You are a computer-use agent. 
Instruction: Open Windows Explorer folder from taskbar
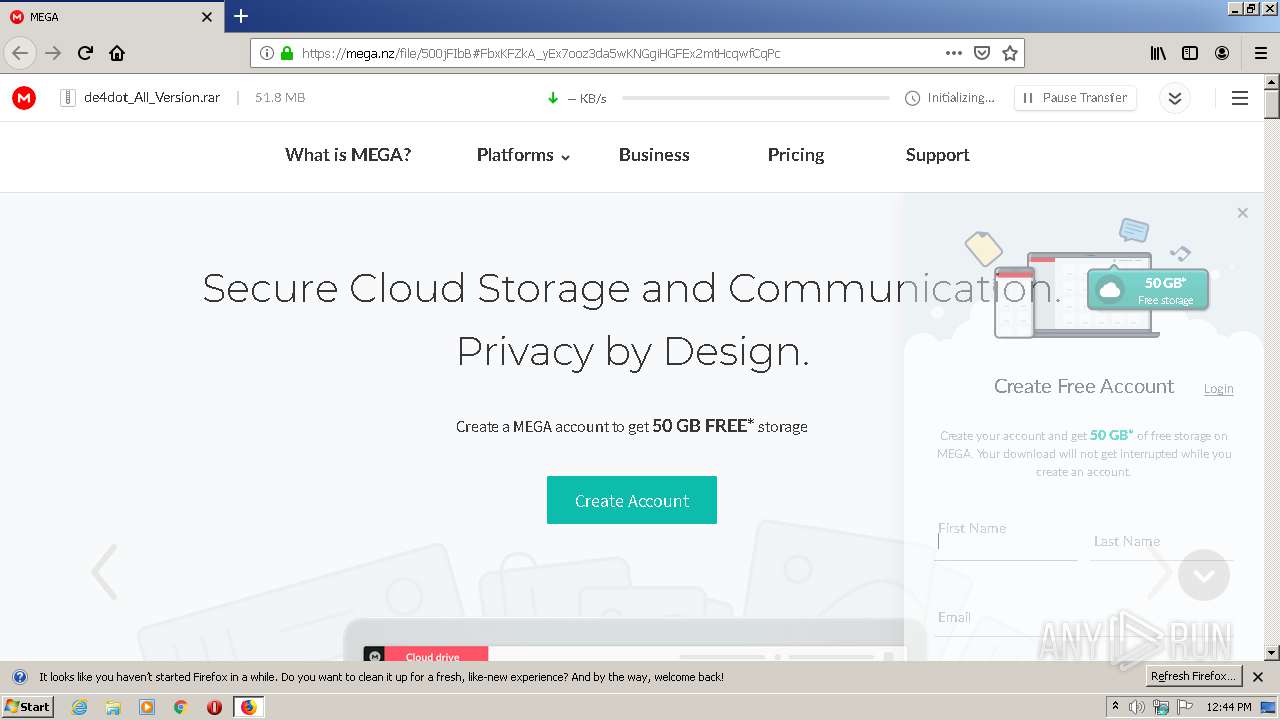[x=113, y=707]
